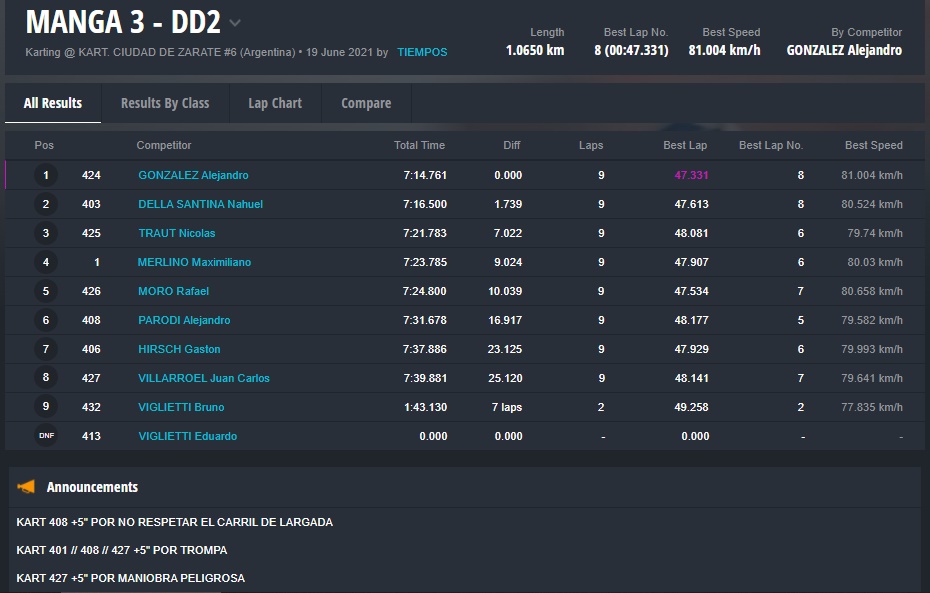
Task: Sort by the Best Lap column header
Action: [685, 145]
